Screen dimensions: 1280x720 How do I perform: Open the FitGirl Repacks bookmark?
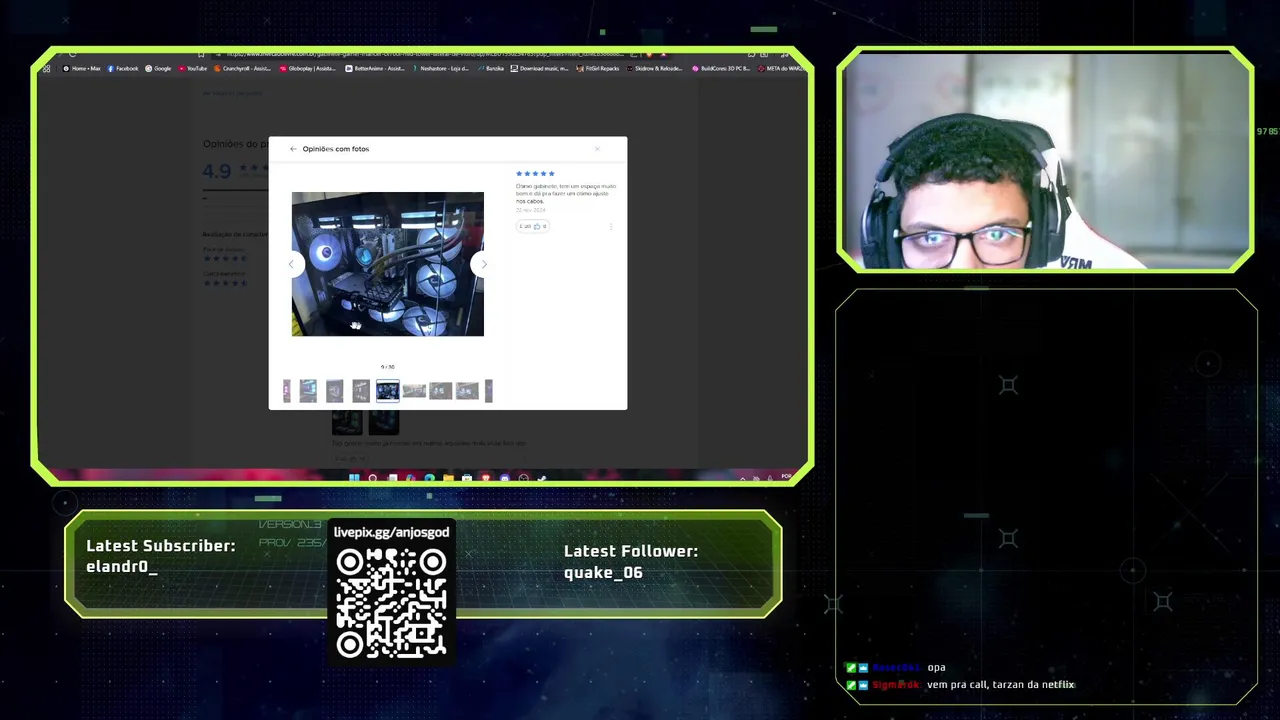[599, 69]
